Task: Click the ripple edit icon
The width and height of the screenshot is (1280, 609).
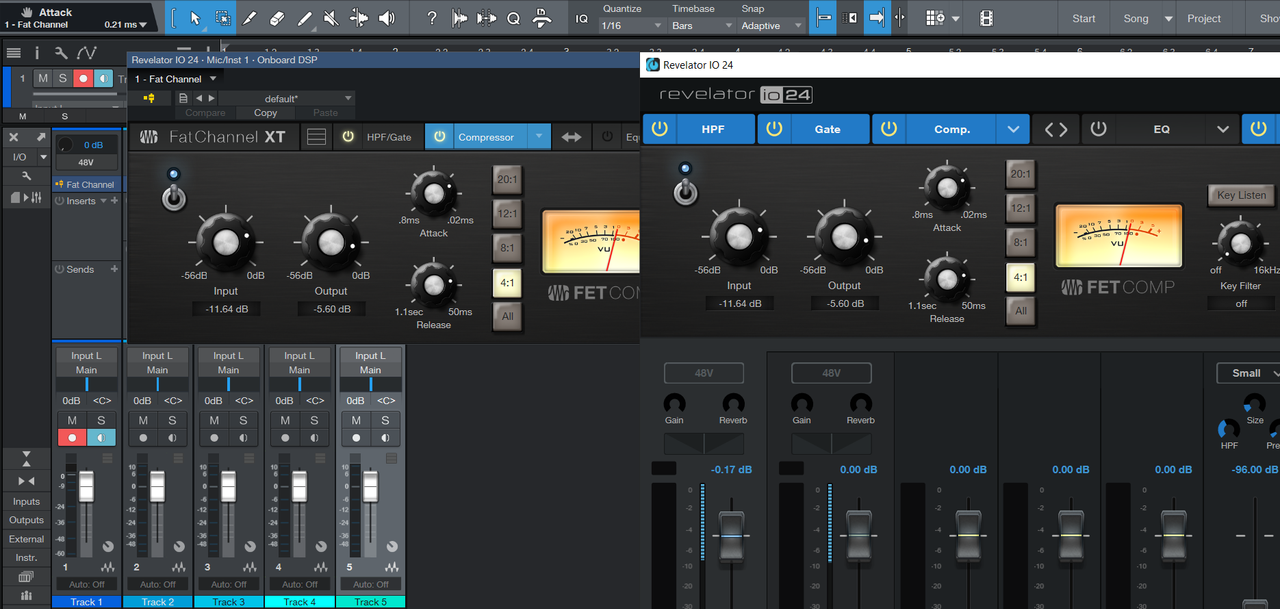Action: 851,18
